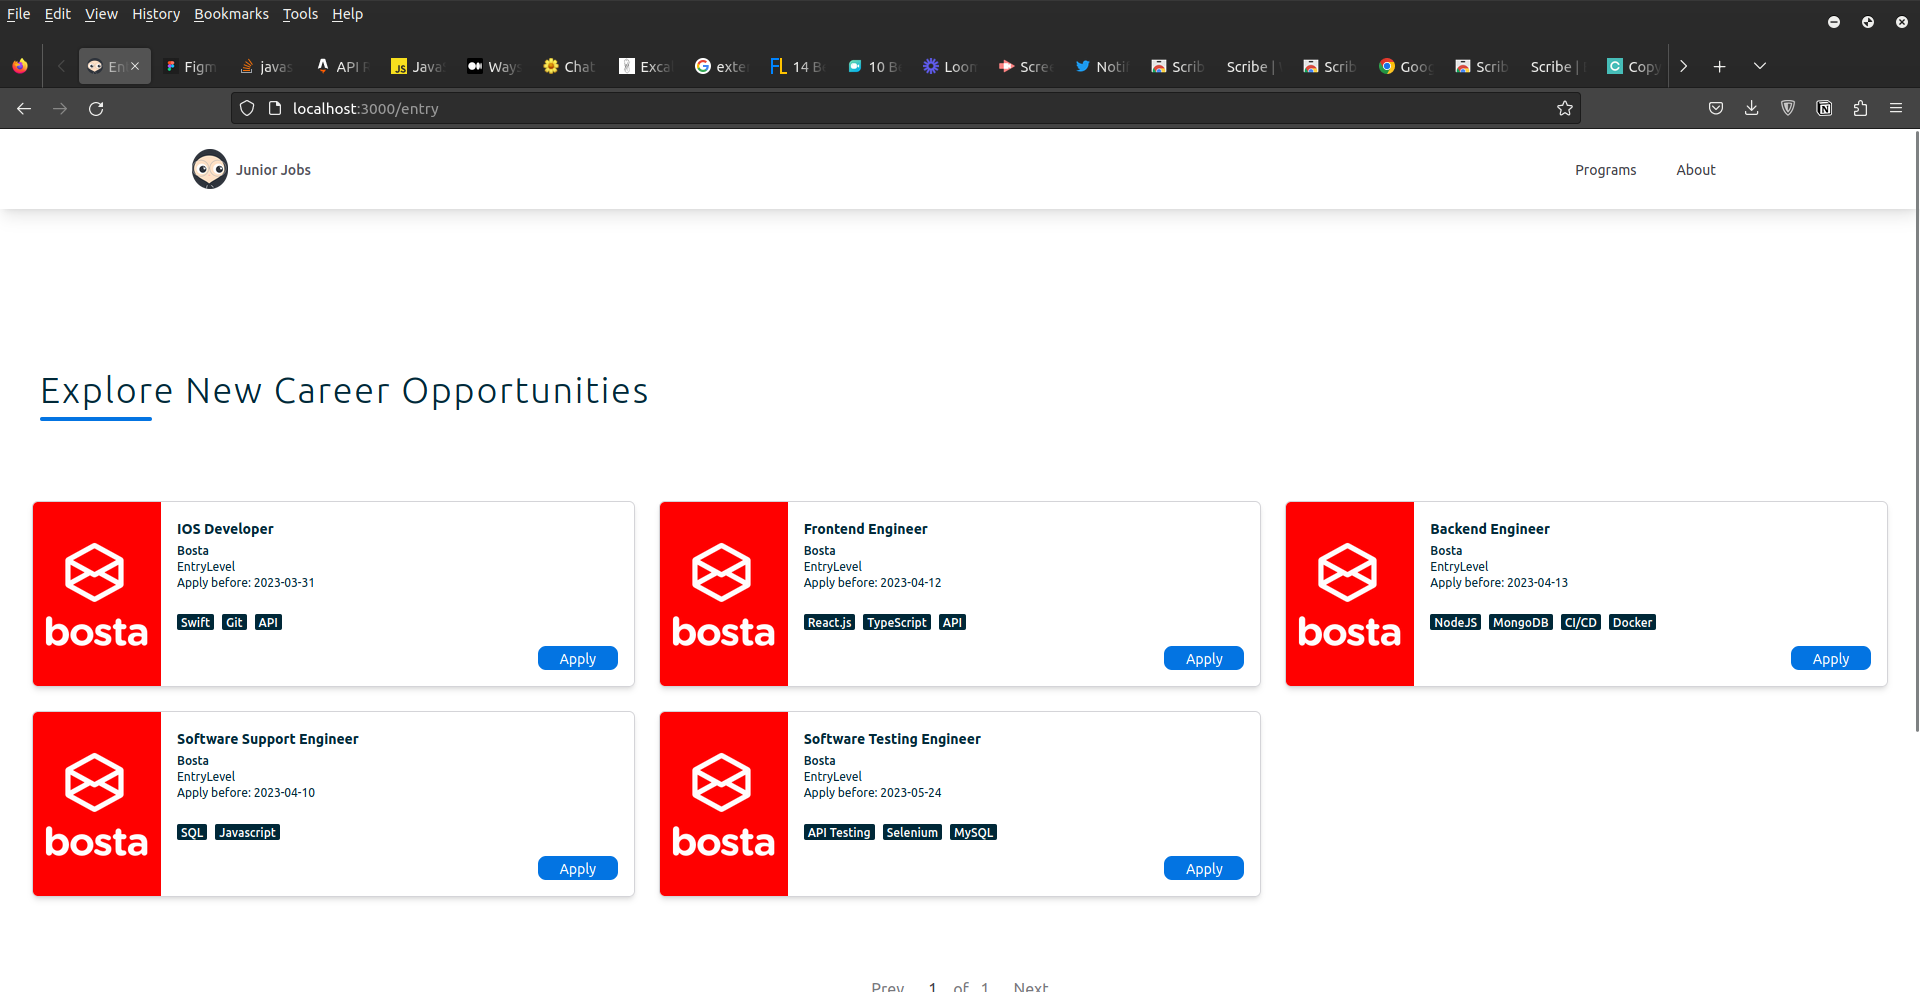Switch to the Twitter Notifications tab
The height and width of the screenshot is (992, 1920).
[1101, 66]
